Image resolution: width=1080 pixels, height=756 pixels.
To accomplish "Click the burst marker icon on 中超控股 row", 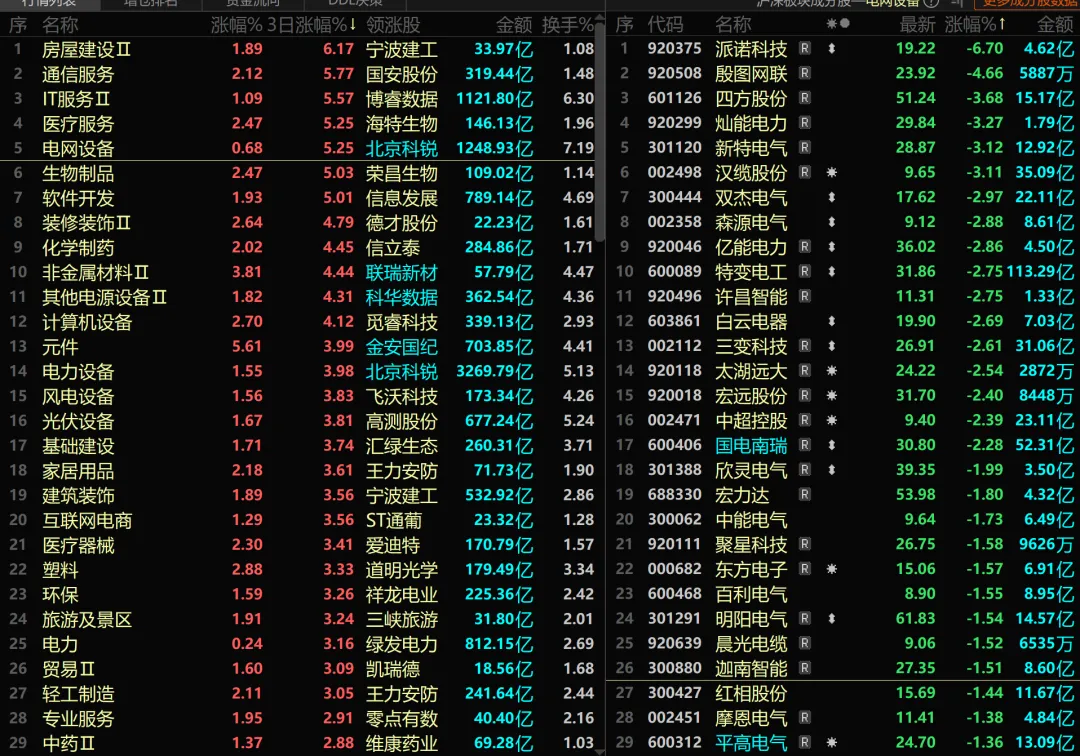I will (x=831, y=420).
